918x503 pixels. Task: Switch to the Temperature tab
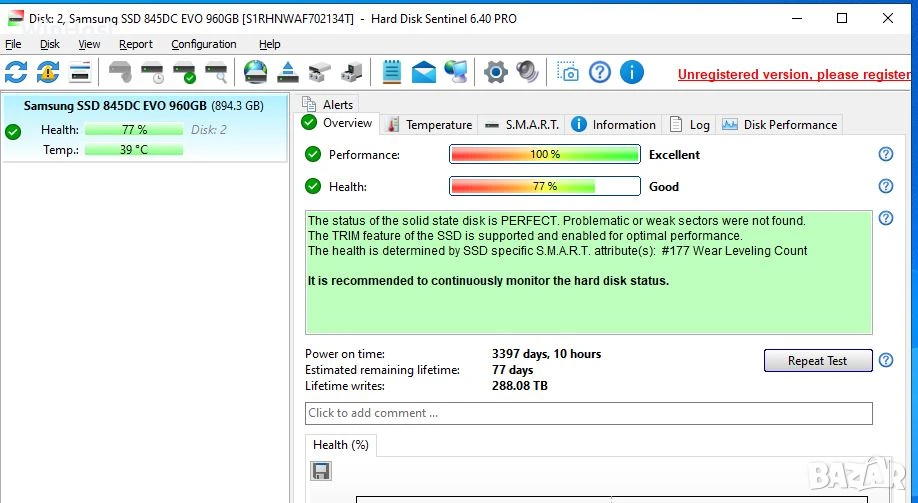click(429, 125)
